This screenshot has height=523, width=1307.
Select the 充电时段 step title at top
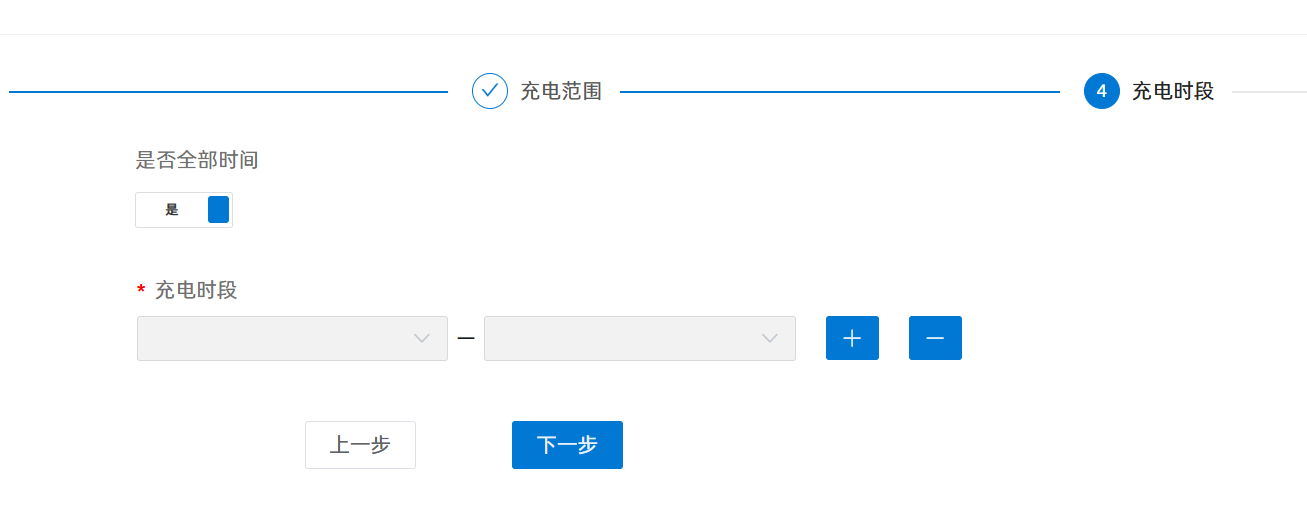click(1173, 91)
